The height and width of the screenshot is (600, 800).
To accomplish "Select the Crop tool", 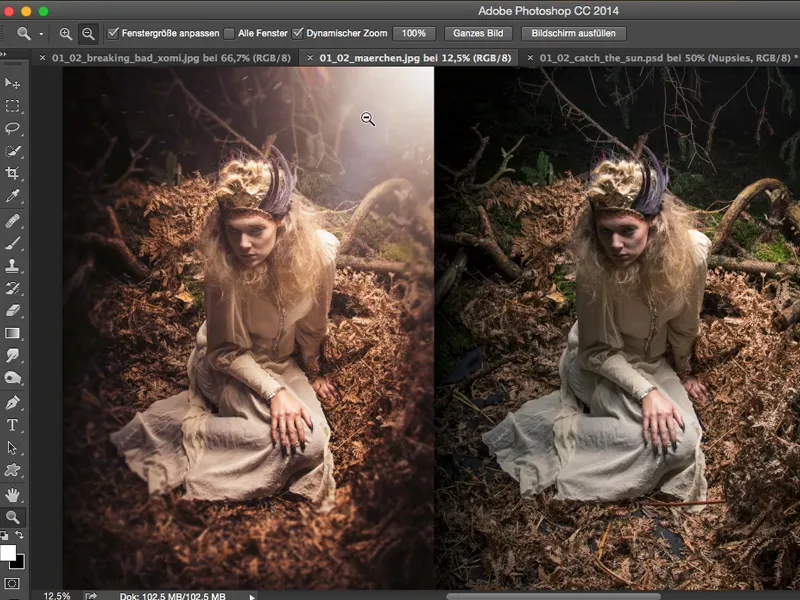I will tap(12, 173).
